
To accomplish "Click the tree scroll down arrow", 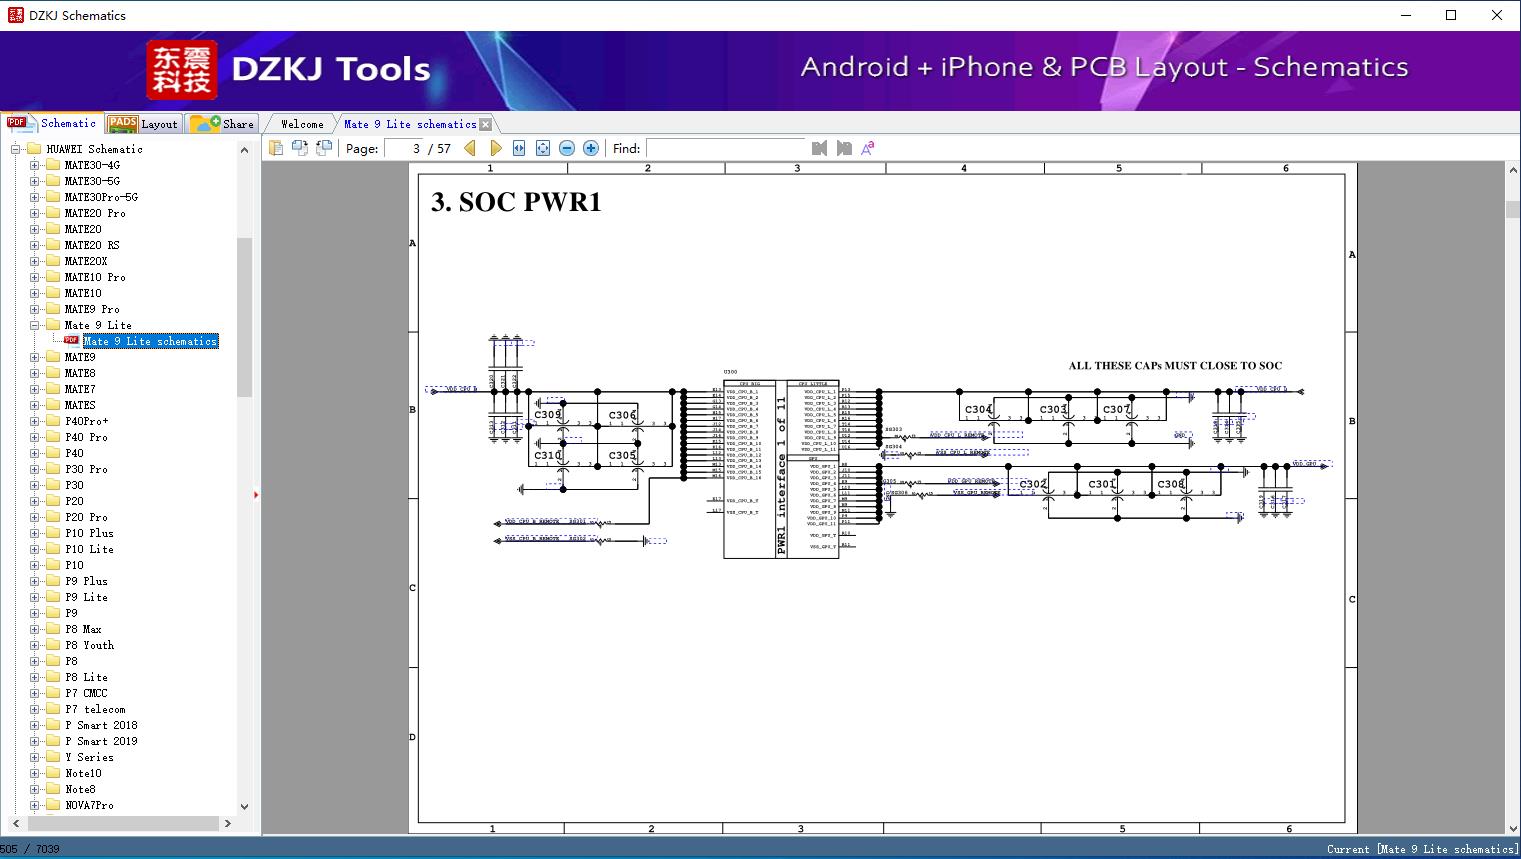I will [x=244, y=806].
